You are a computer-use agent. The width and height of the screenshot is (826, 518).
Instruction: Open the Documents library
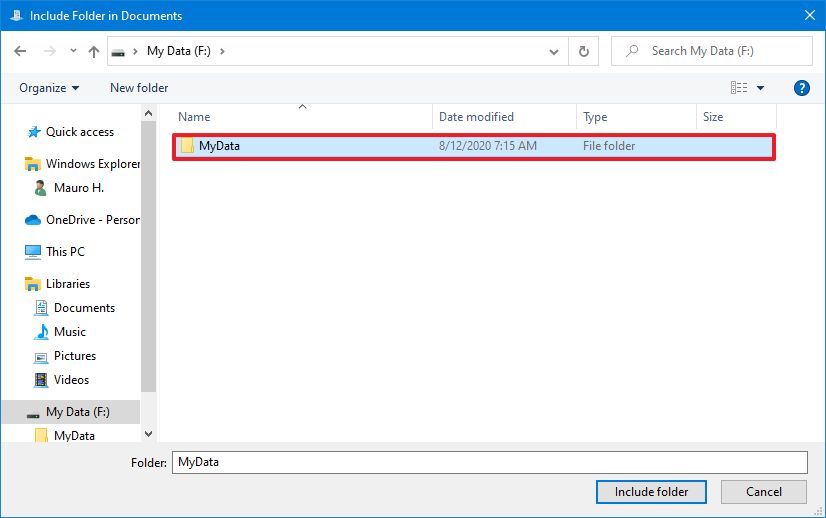tap(84, 308)
